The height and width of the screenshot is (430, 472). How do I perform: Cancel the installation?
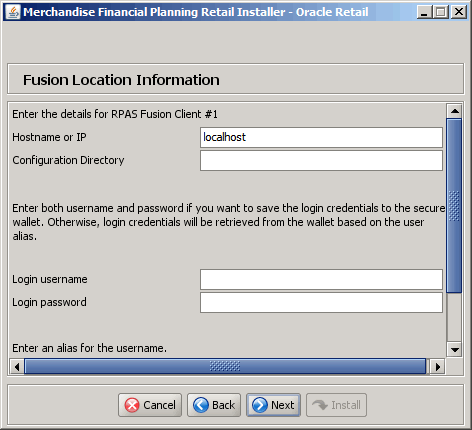click(x=150, y=405)
